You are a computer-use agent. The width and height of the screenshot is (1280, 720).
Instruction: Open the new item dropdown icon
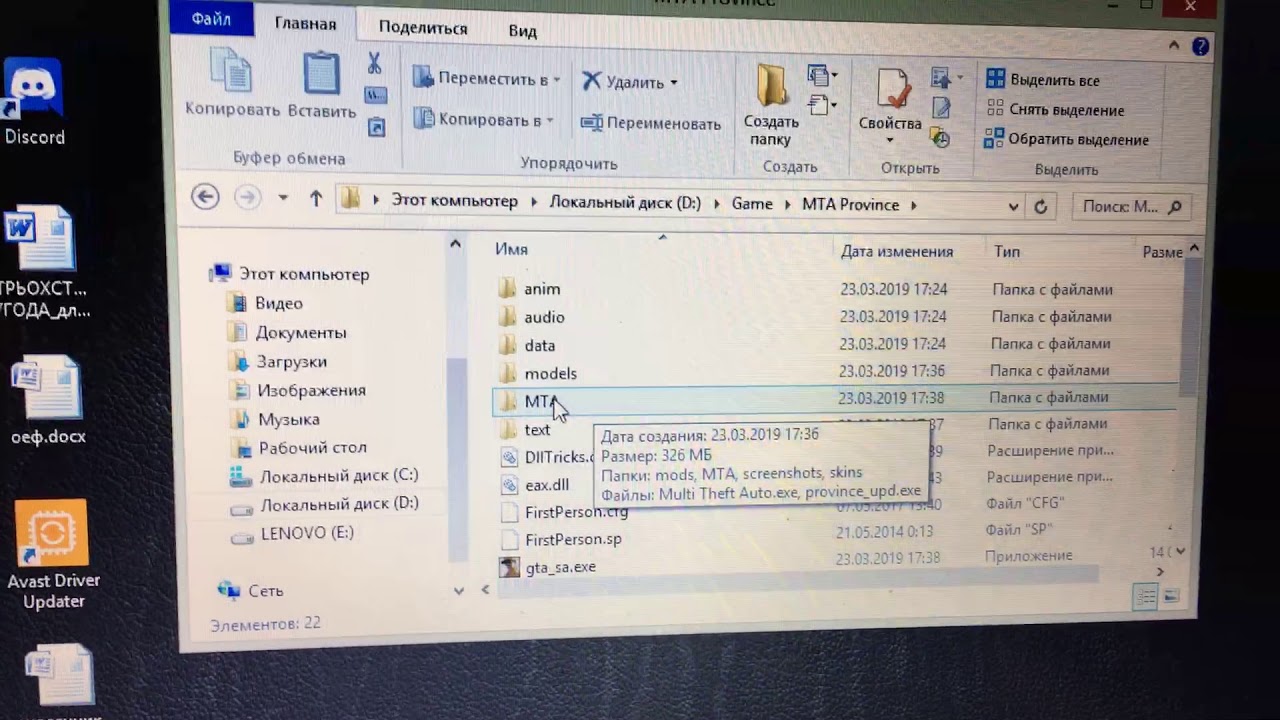[822, 75]
